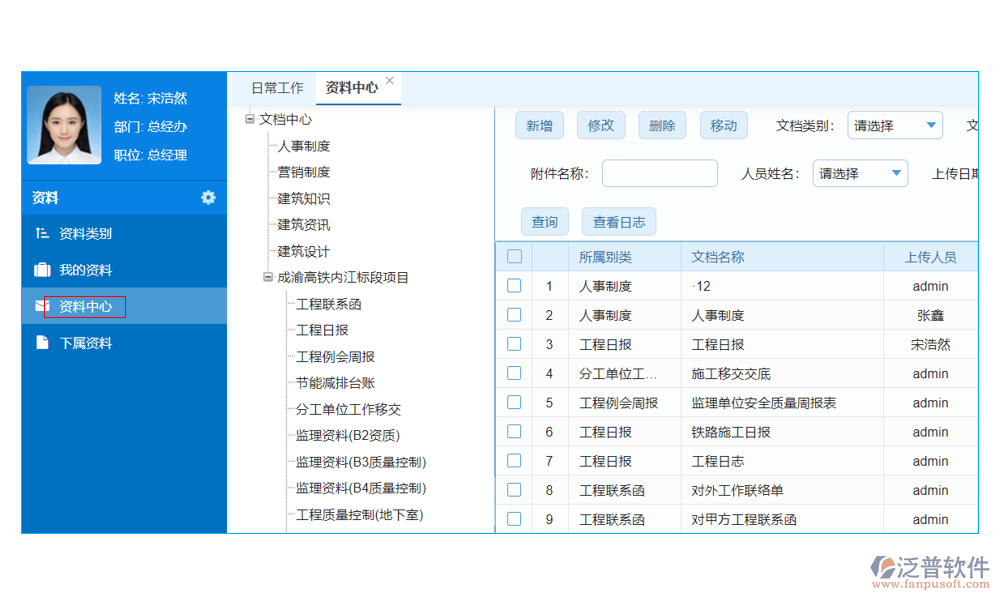Tick the checkbox beside 铁路施工日报 row
The width and height of the screenshot is (1000, 600).
pos(514,431)
